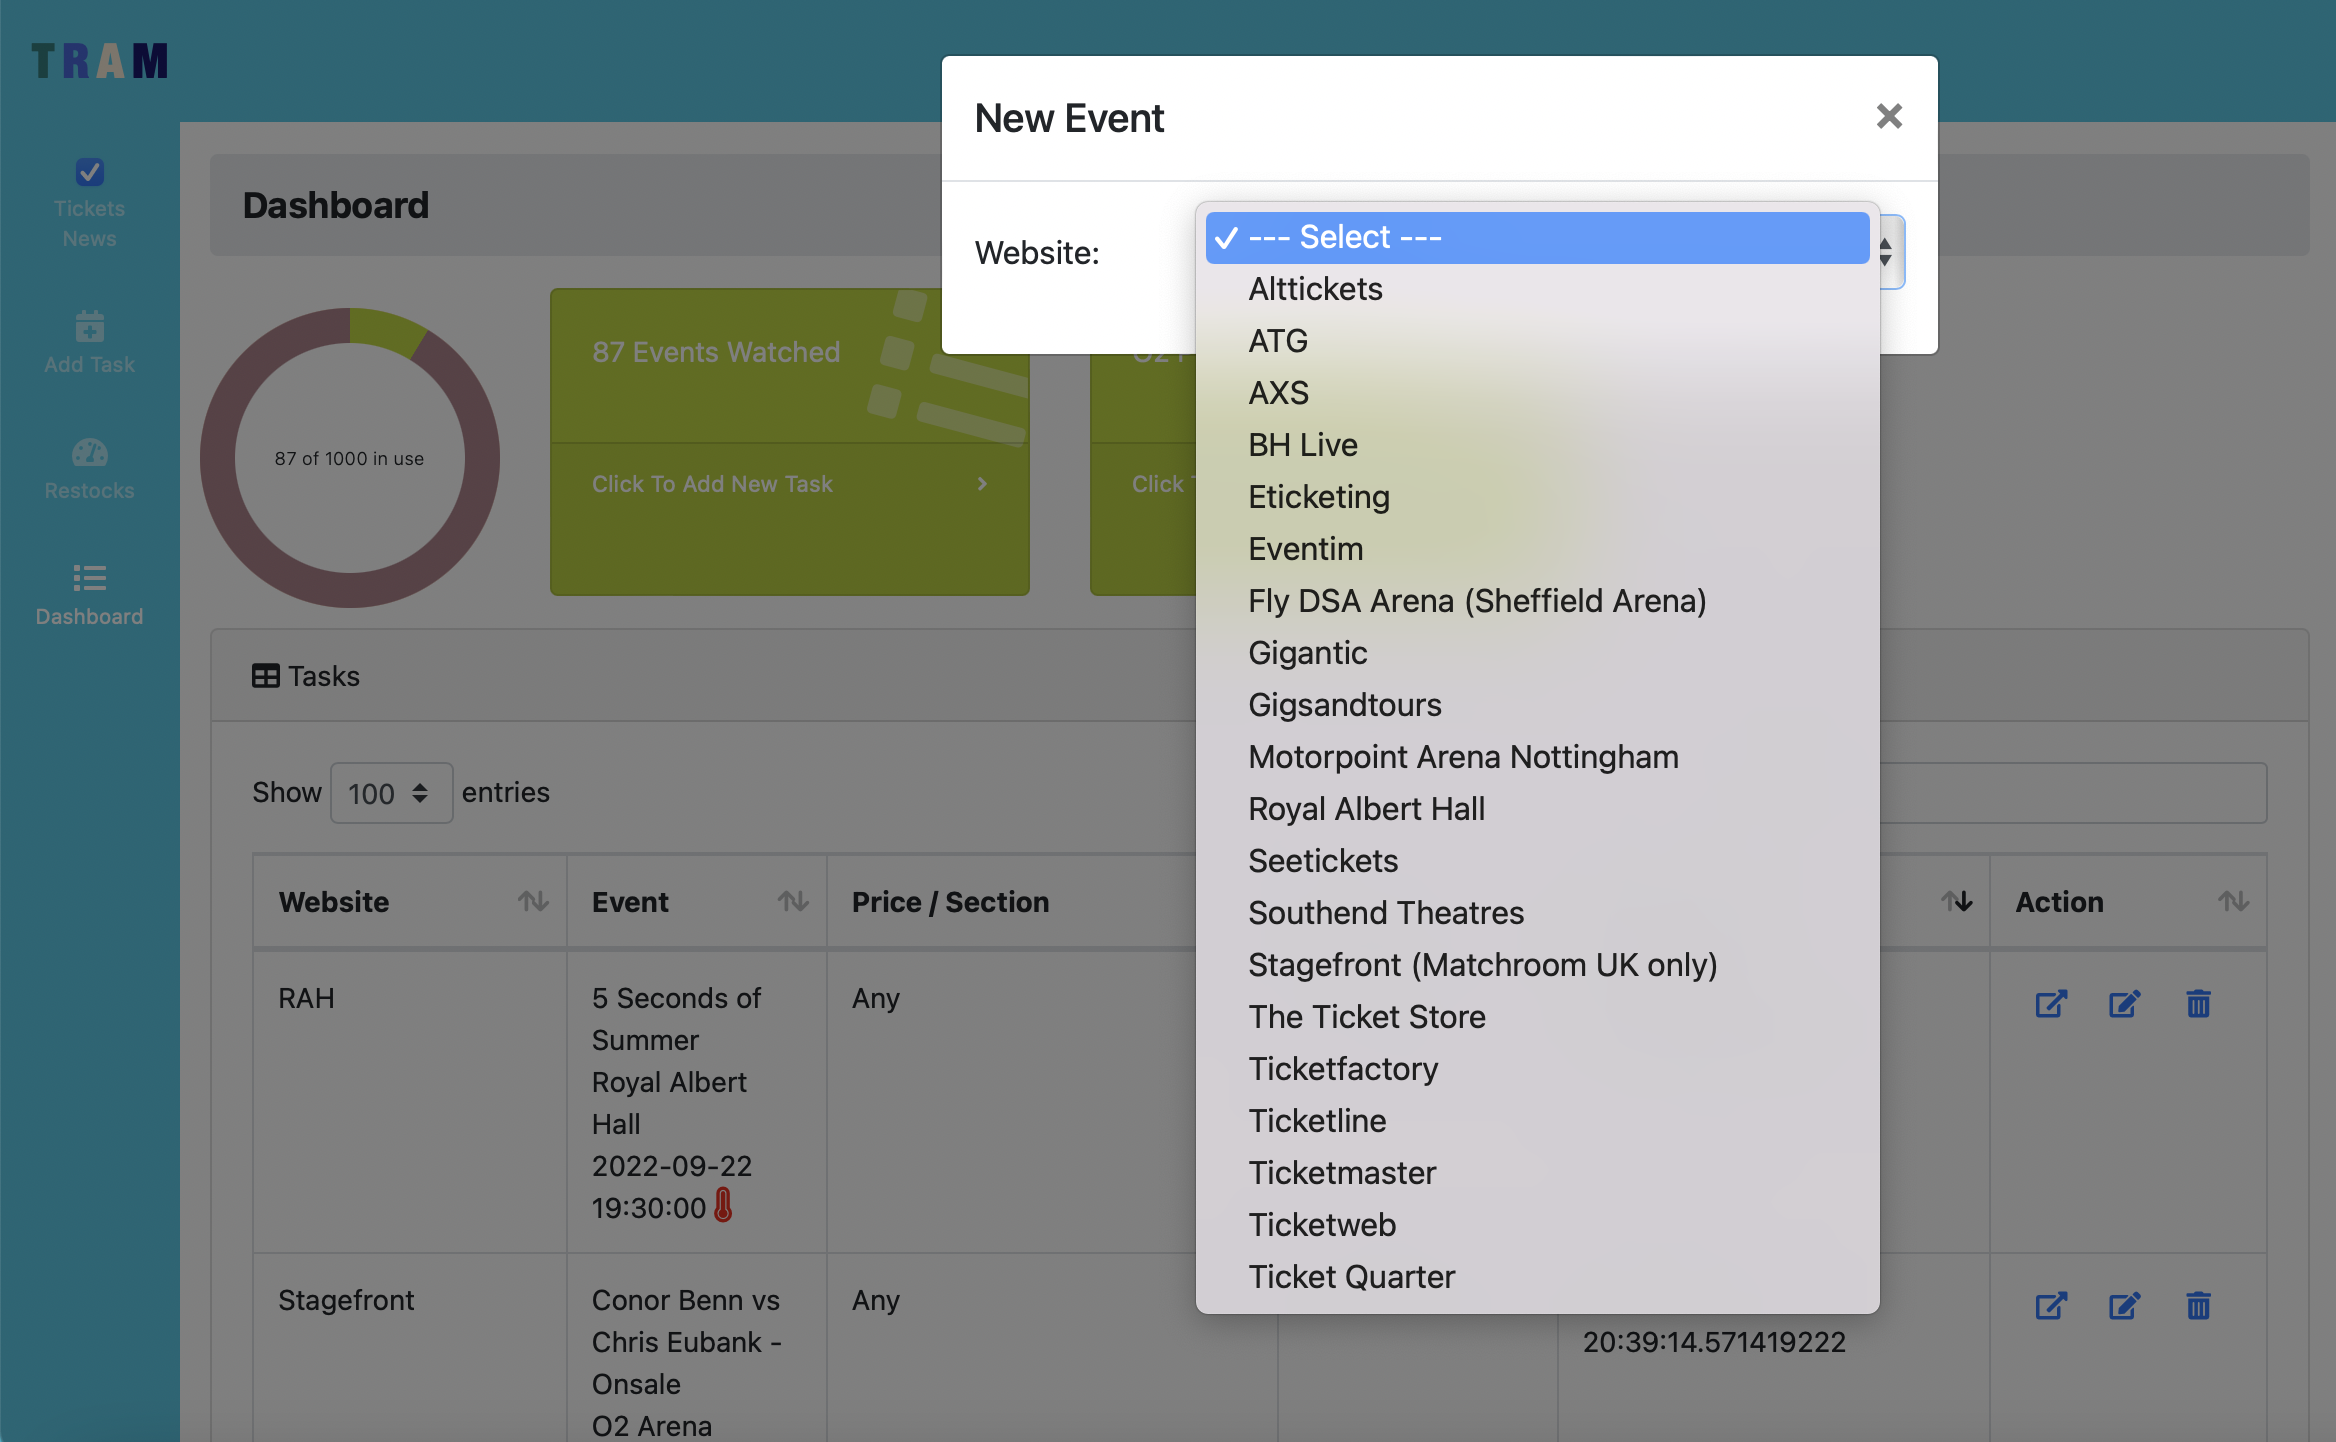2336x1442 pixels.
Task: Open external link icon for Stagefront task
Action: [2051, 1305]
